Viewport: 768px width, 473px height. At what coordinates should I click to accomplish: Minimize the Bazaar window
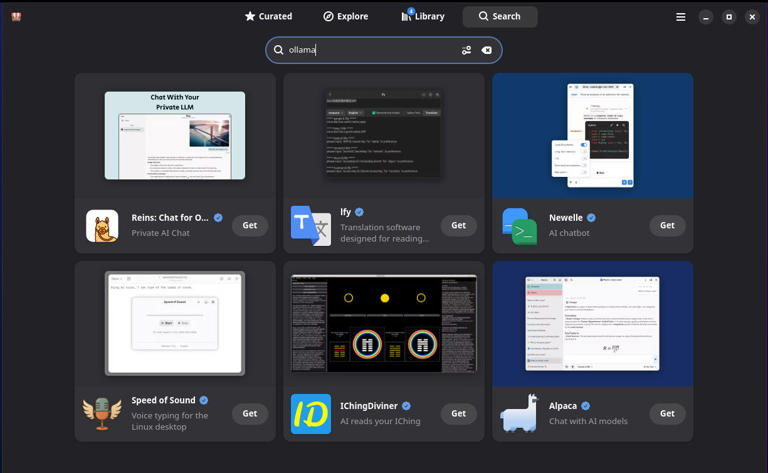tap(706, 17)
